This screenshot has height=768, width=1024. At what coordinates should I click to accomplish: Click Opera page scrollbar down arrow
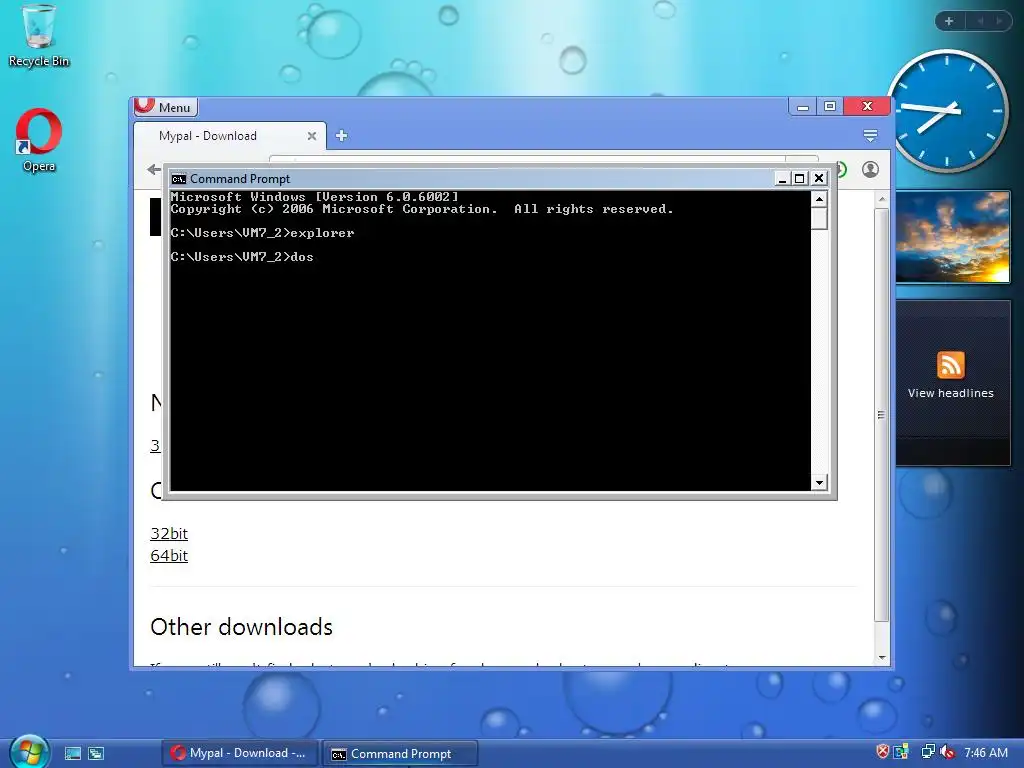(x=882, y=658)
